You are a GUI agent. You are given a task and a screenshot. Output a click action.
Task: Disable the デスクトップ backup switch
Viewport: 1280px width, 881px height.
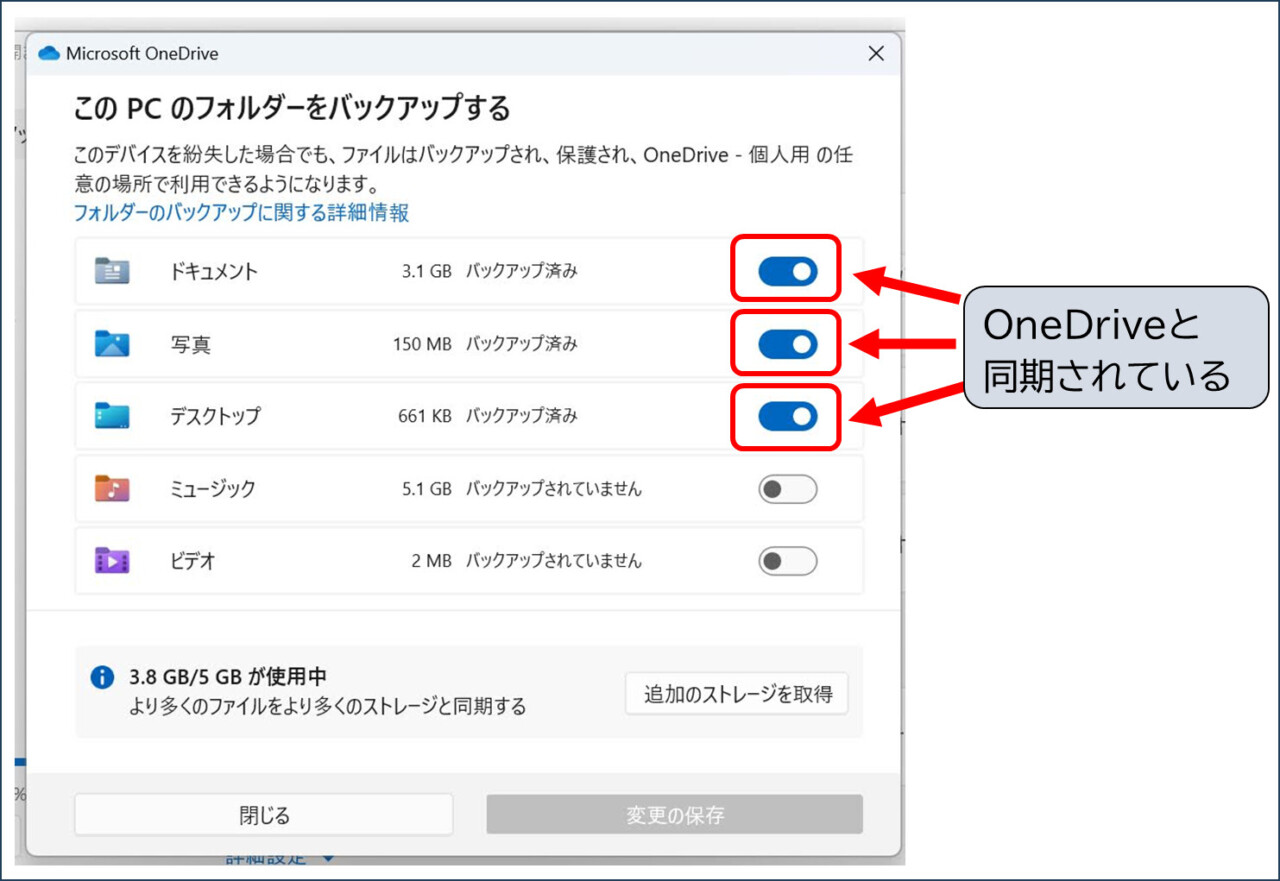tap(787, 416)
